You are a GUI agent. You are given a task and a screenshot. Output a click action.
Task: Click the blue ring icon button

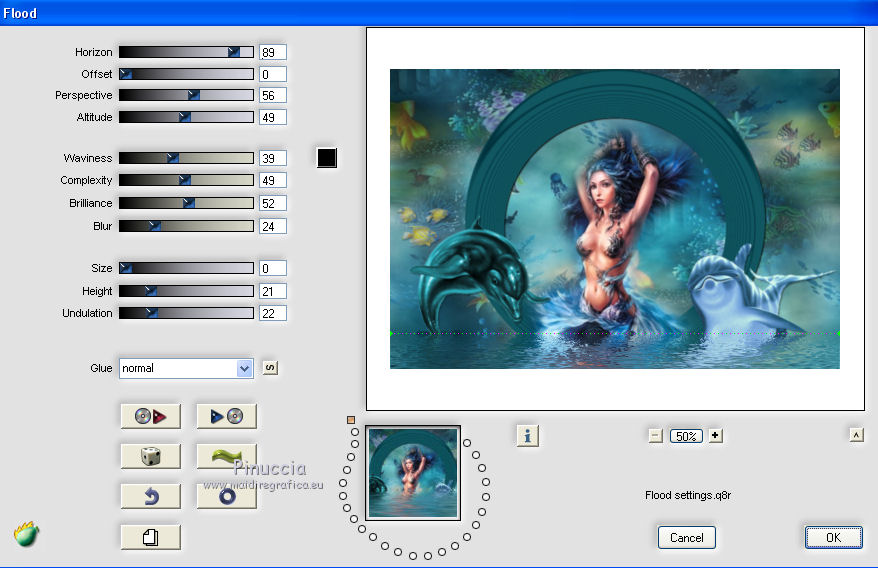[x=227, y=496]
